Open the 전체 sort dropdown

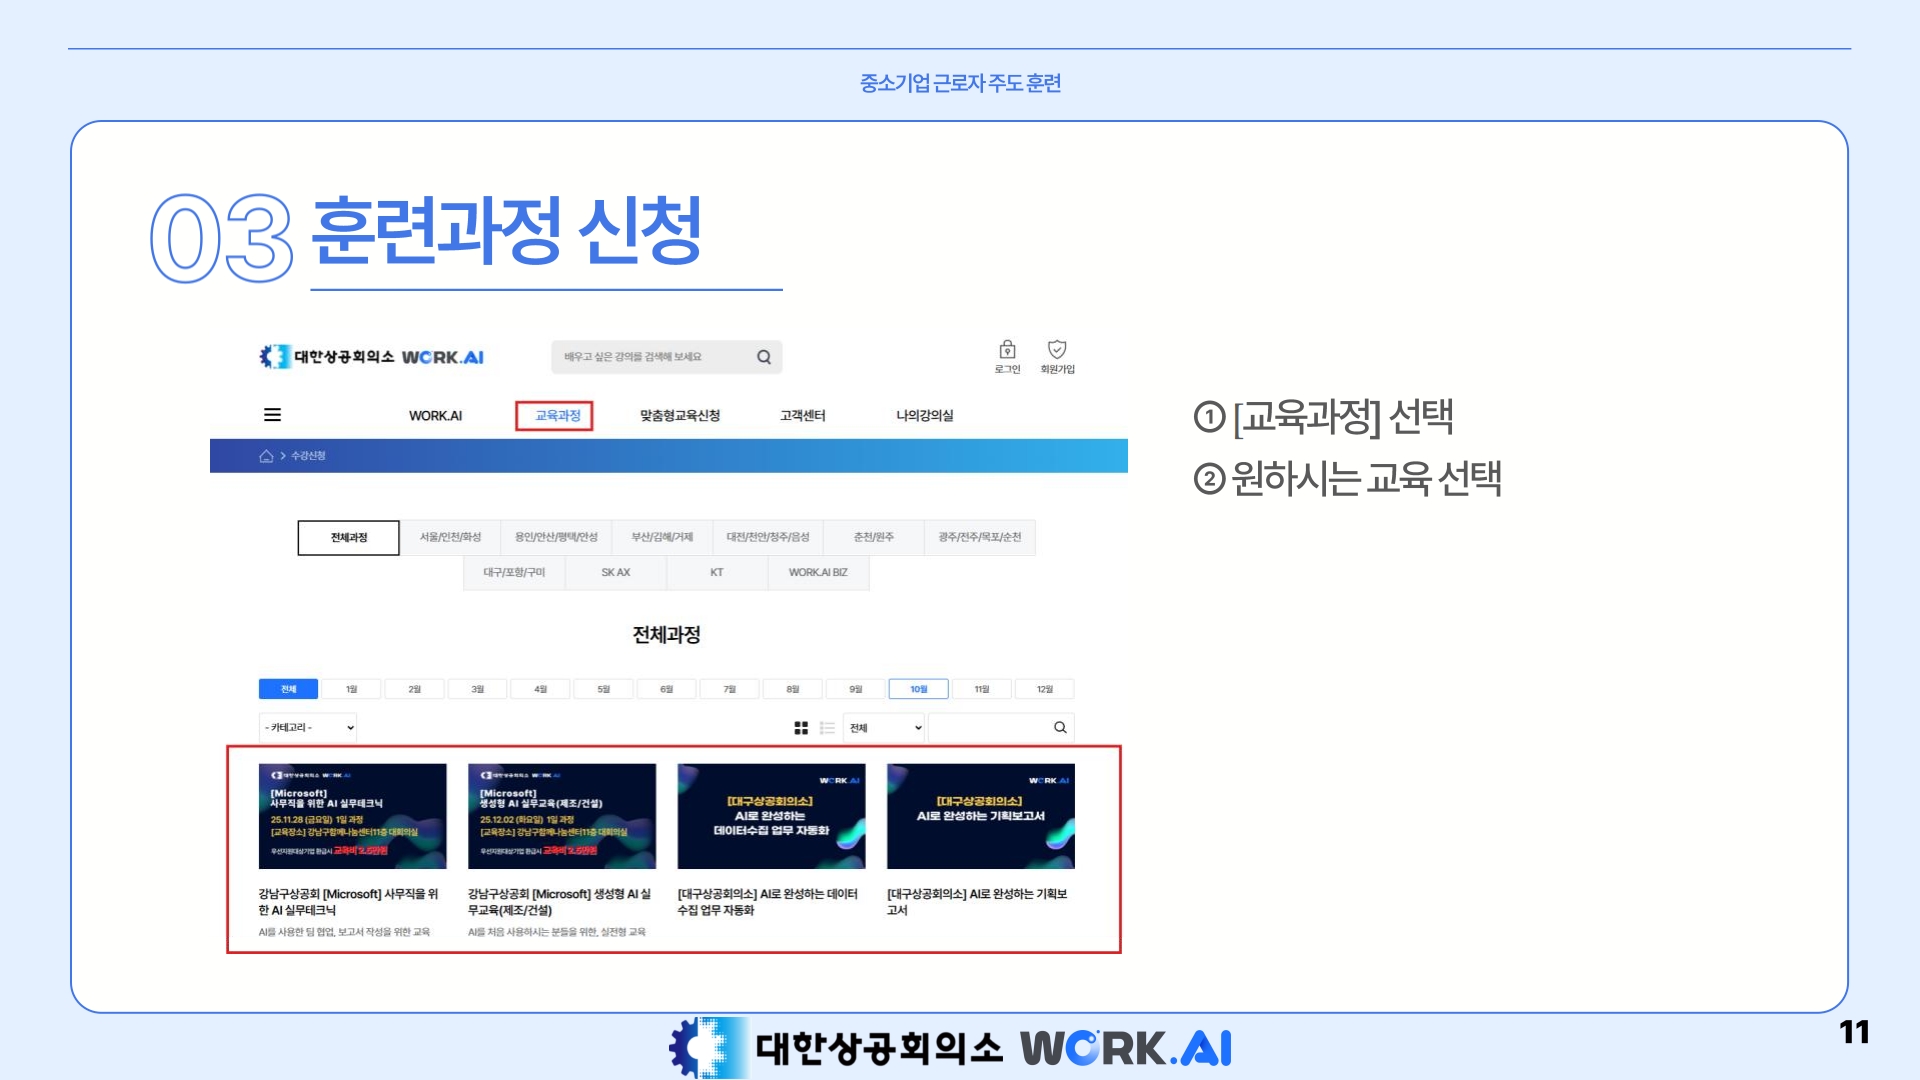click(x=885, y=728)
